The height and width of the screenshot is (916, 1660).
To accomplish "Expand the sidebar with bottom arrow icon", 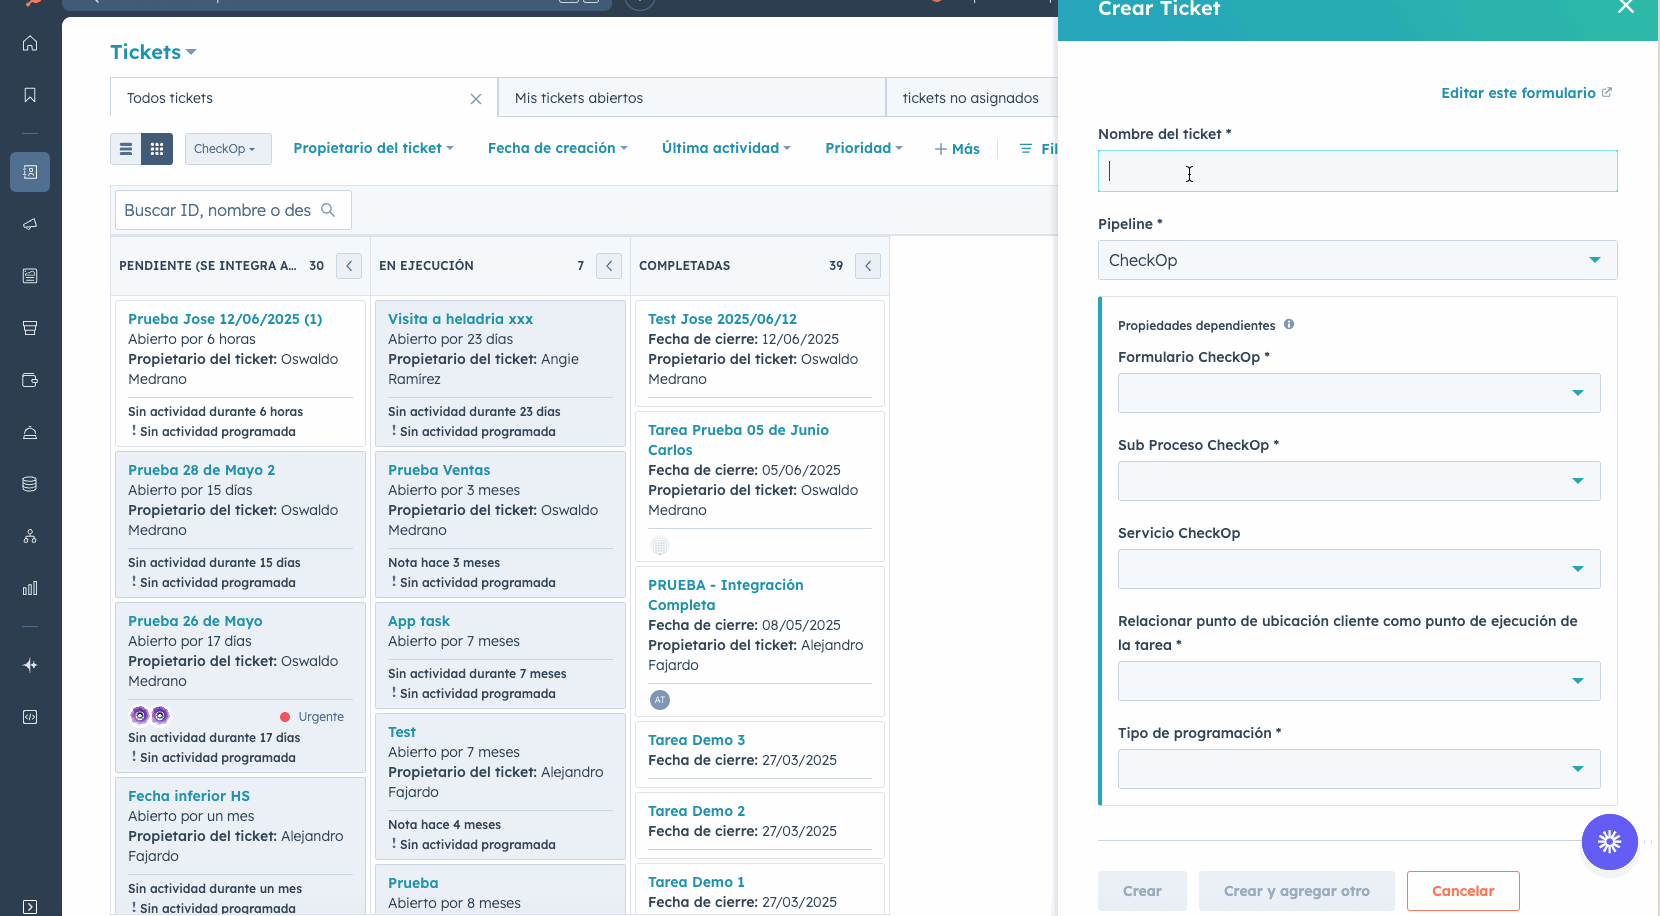I will pyautogui.click(x=30, y=907).
